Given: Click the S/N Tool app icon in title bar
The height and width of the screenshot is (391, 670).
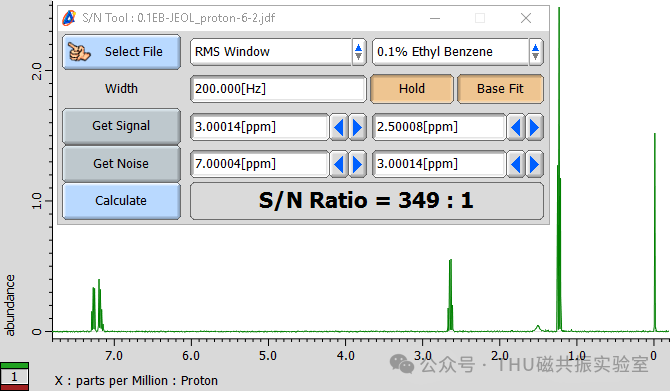Looking at the screenshot, I should coord(69,18).
